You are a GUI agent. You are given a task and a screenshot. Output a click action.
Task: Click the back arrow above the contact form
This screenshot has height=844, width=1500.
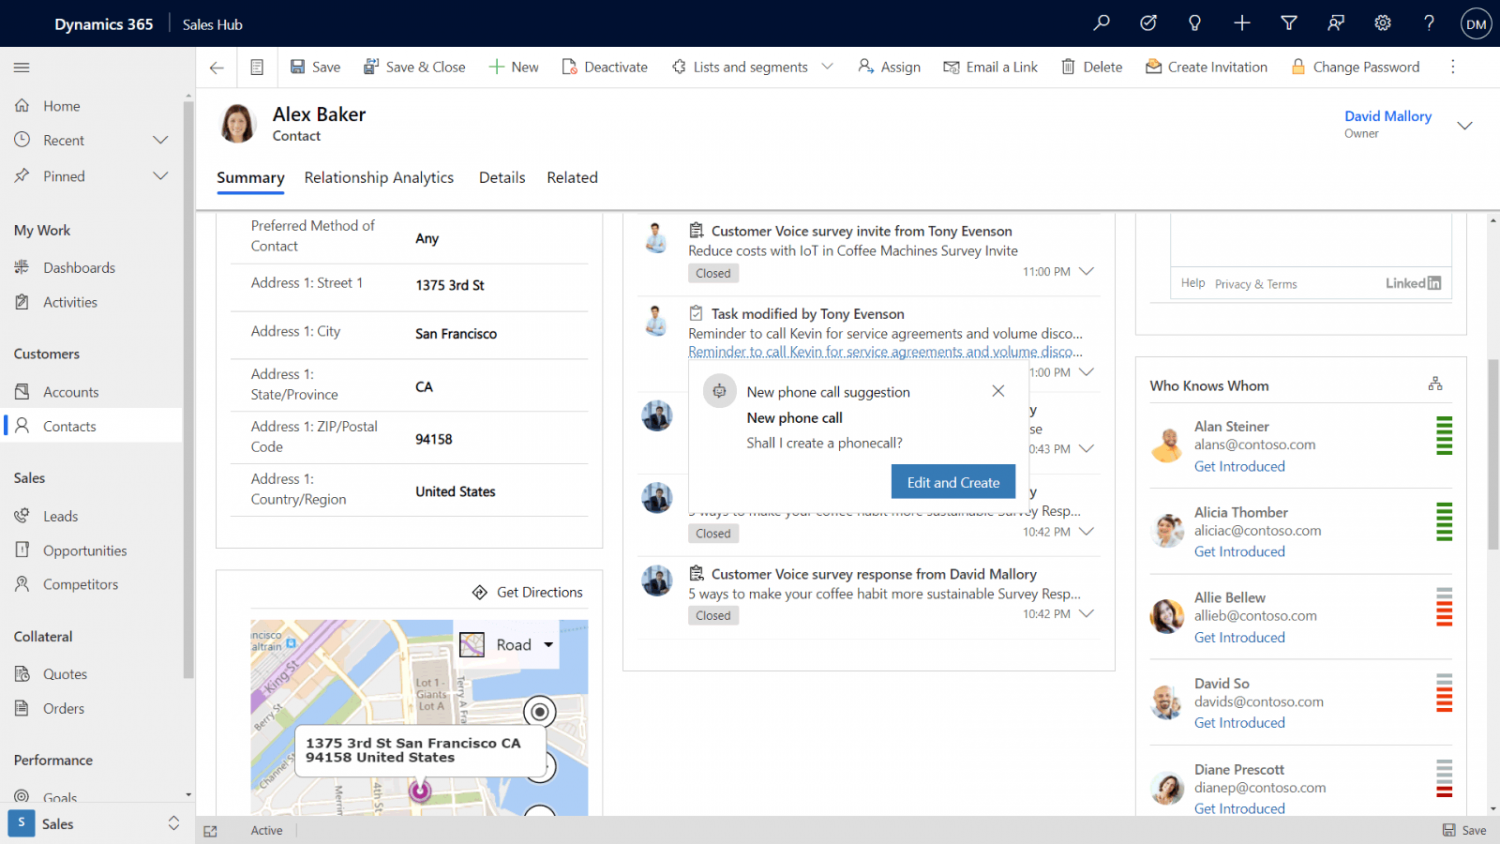(x=216, y=67)
